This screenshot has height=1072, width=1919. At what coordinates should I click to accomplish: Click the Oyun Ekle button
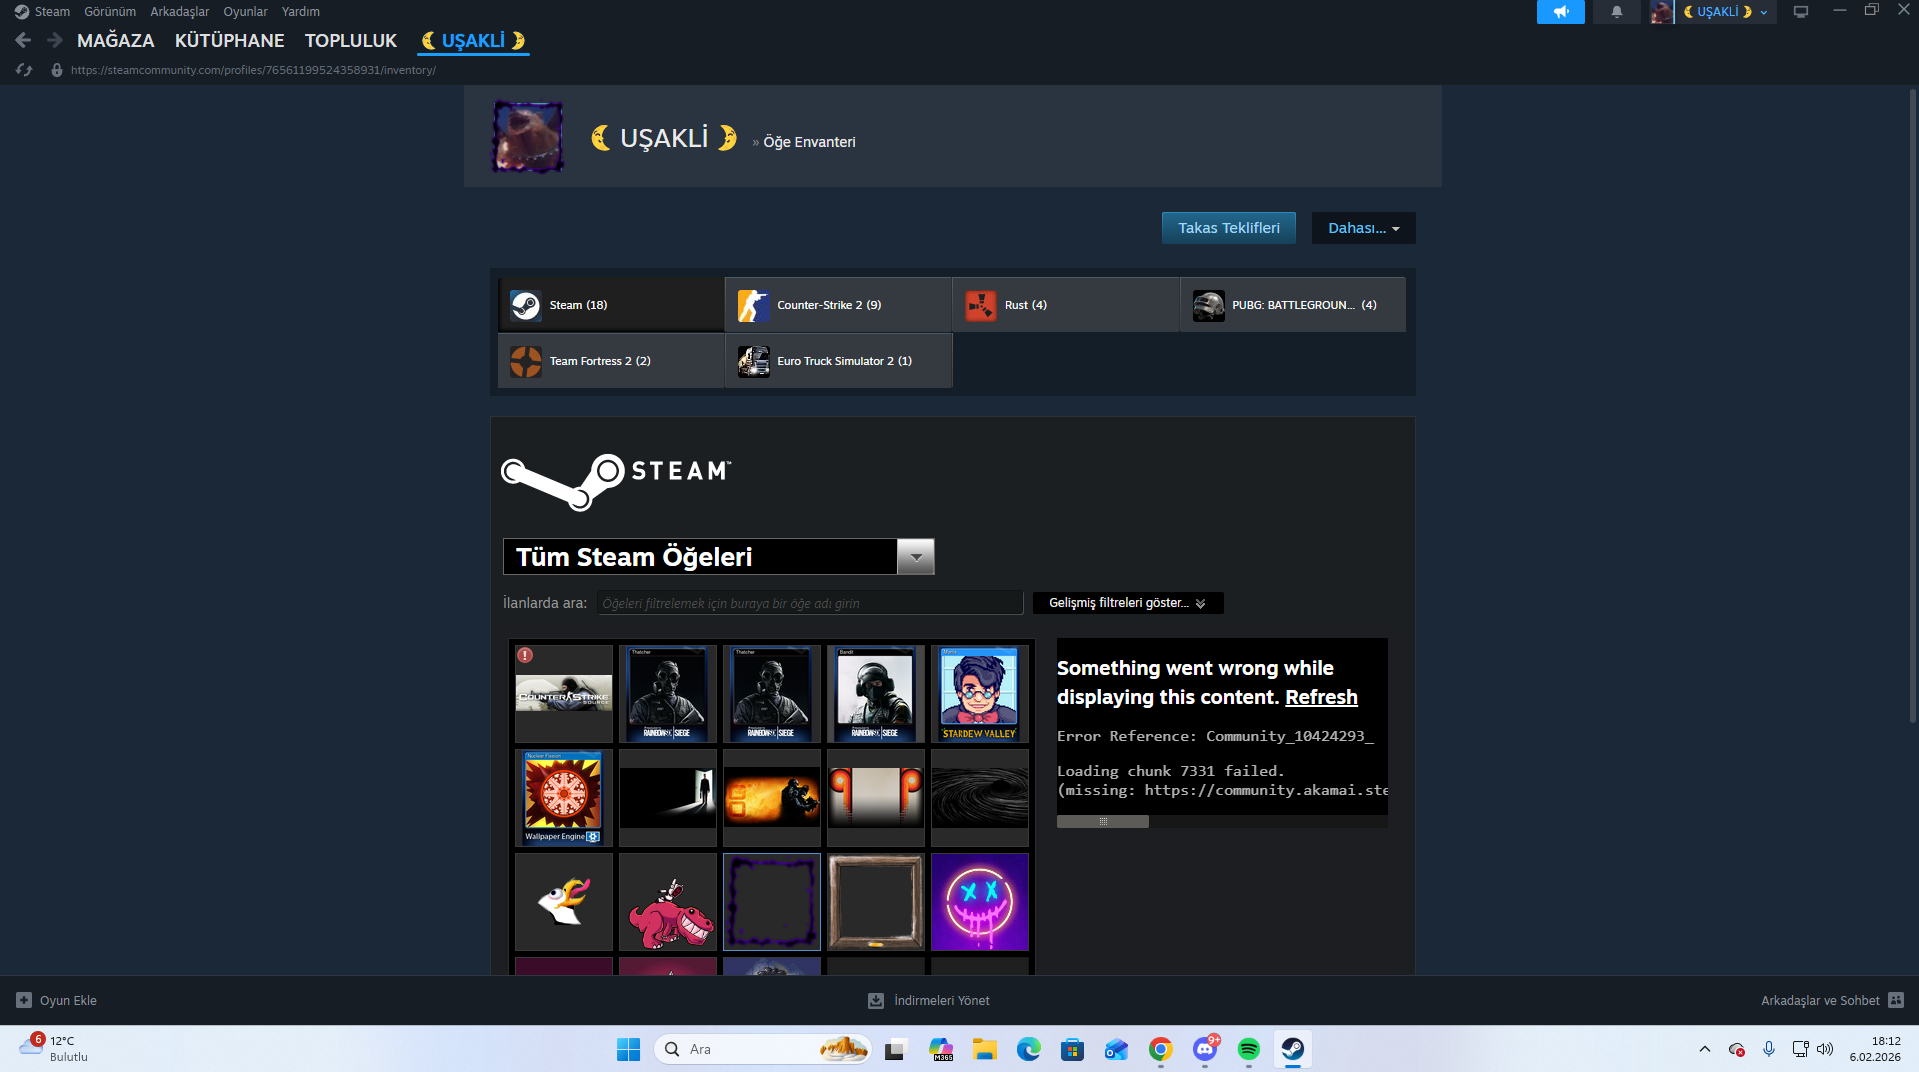point(57,1000)
